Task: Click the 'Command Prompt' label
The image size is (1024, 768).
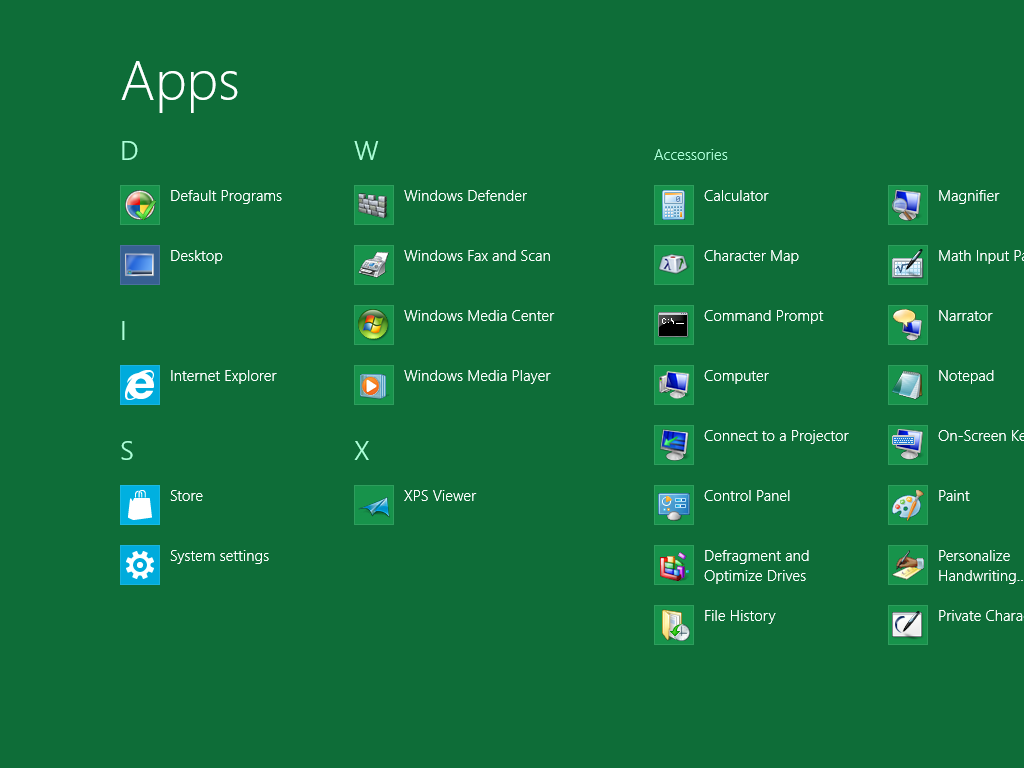Action: click(763, 317)
